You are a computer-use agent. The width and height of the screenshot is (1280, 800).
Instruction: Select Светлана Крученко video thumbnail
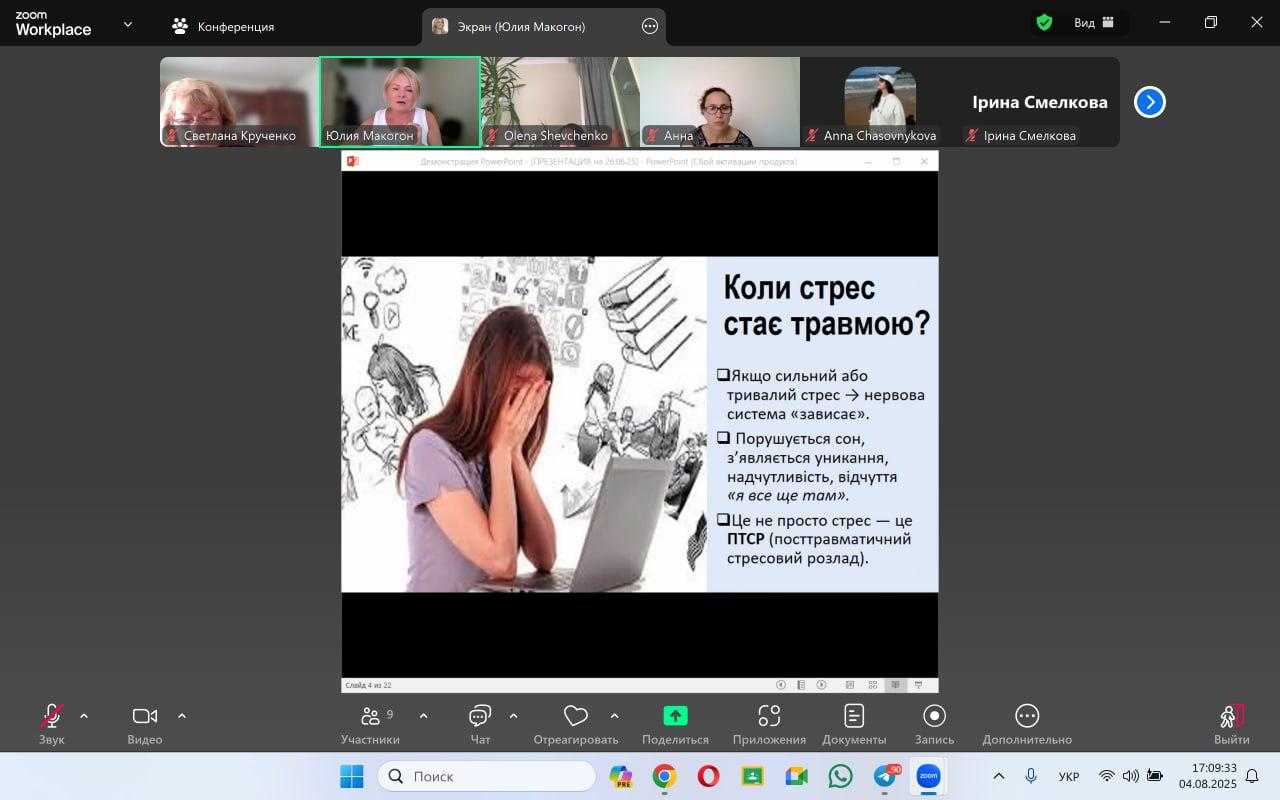(239, 102)
